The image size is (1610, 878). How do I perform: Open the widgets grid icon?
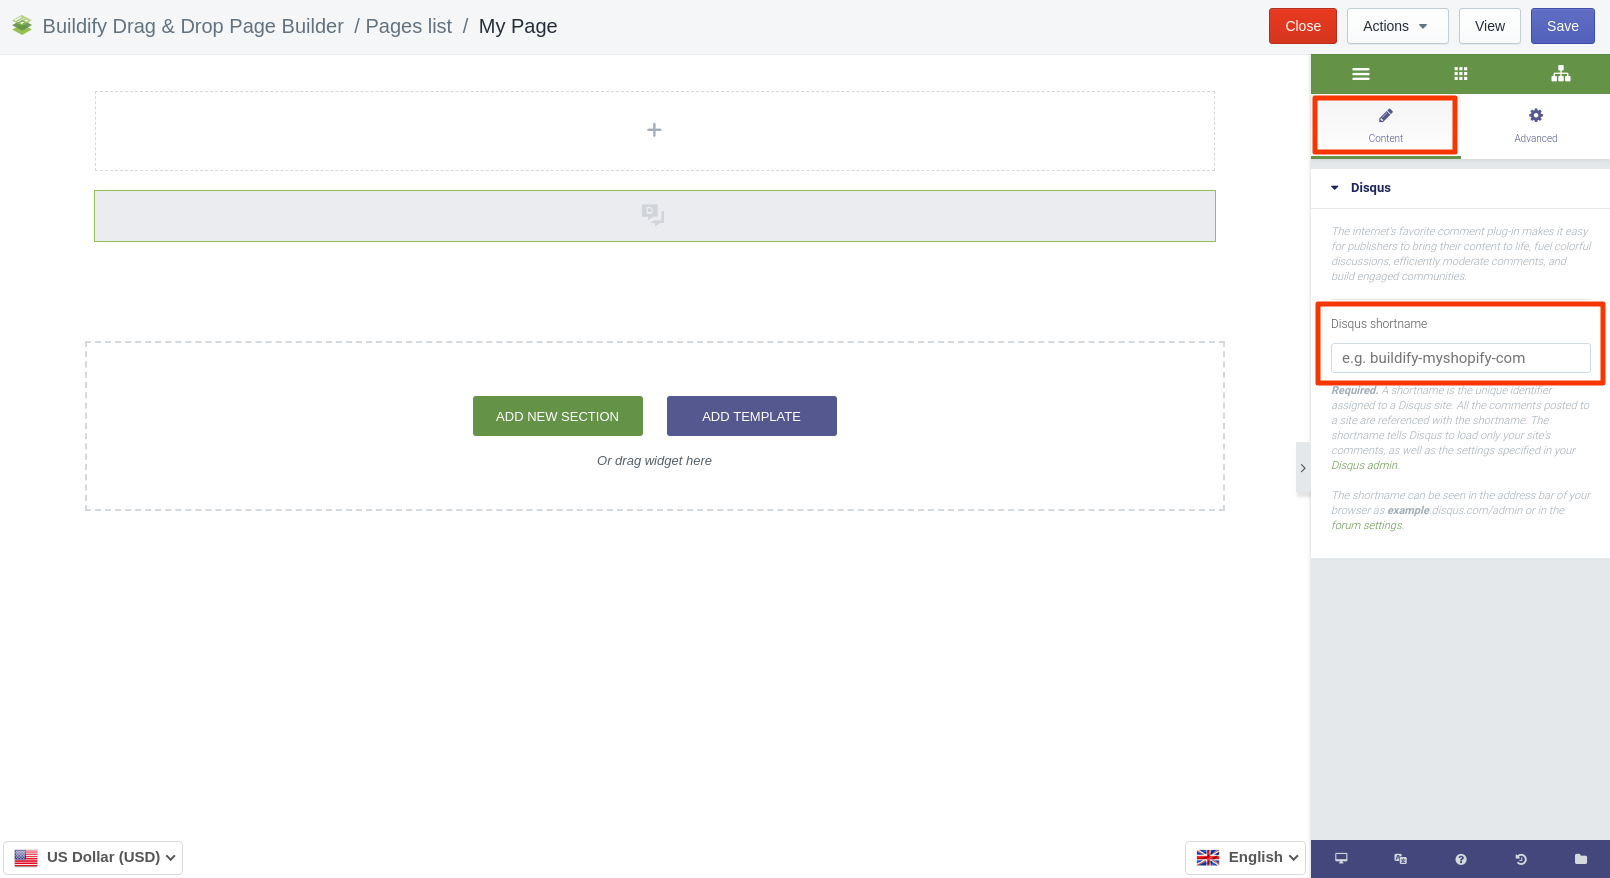pos(1460,74)
